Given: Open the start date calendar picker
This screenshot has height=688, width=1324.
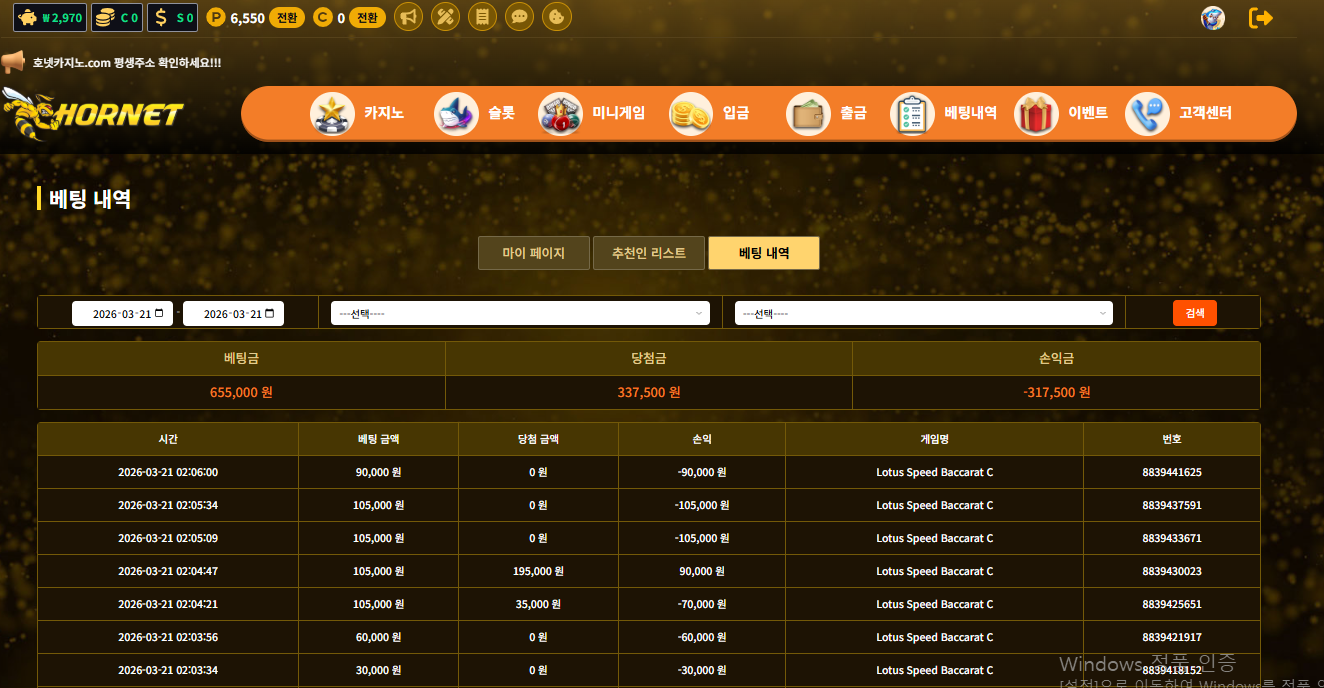Looking at the screenshot, I should (x=158, y=313).
